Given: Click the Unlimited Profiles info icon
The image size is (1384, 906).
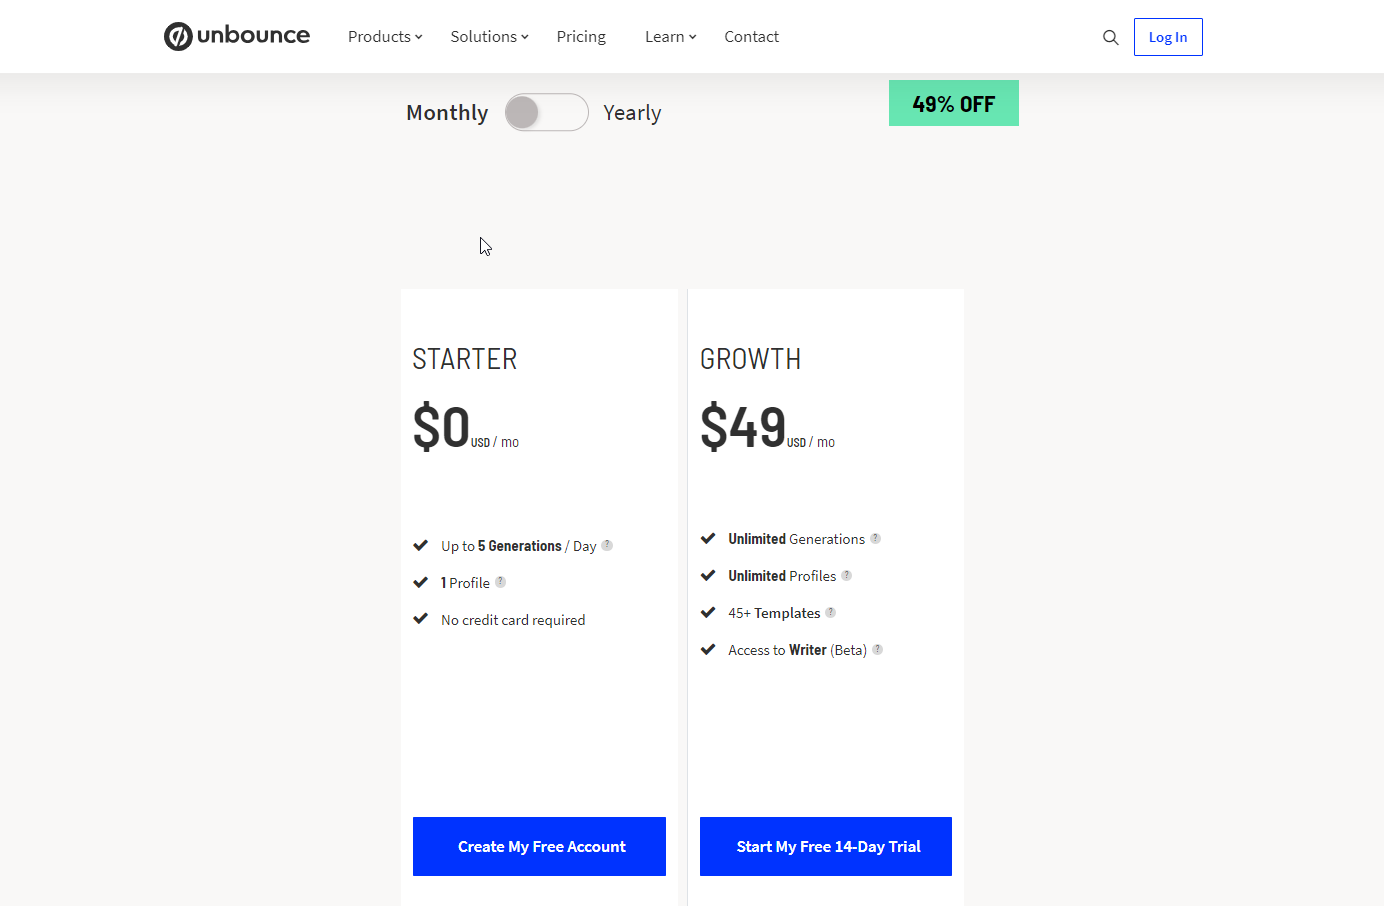Looking at the screenshot, I should coord(847,575).
